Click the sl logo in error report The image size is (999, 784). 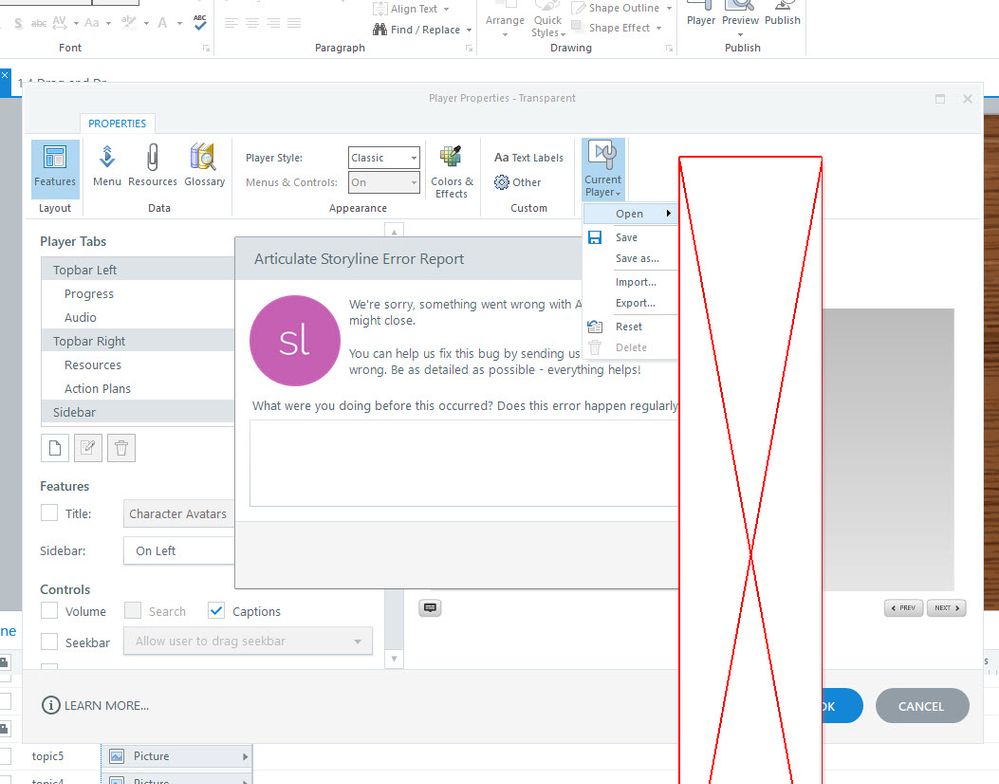coord(295,340)
